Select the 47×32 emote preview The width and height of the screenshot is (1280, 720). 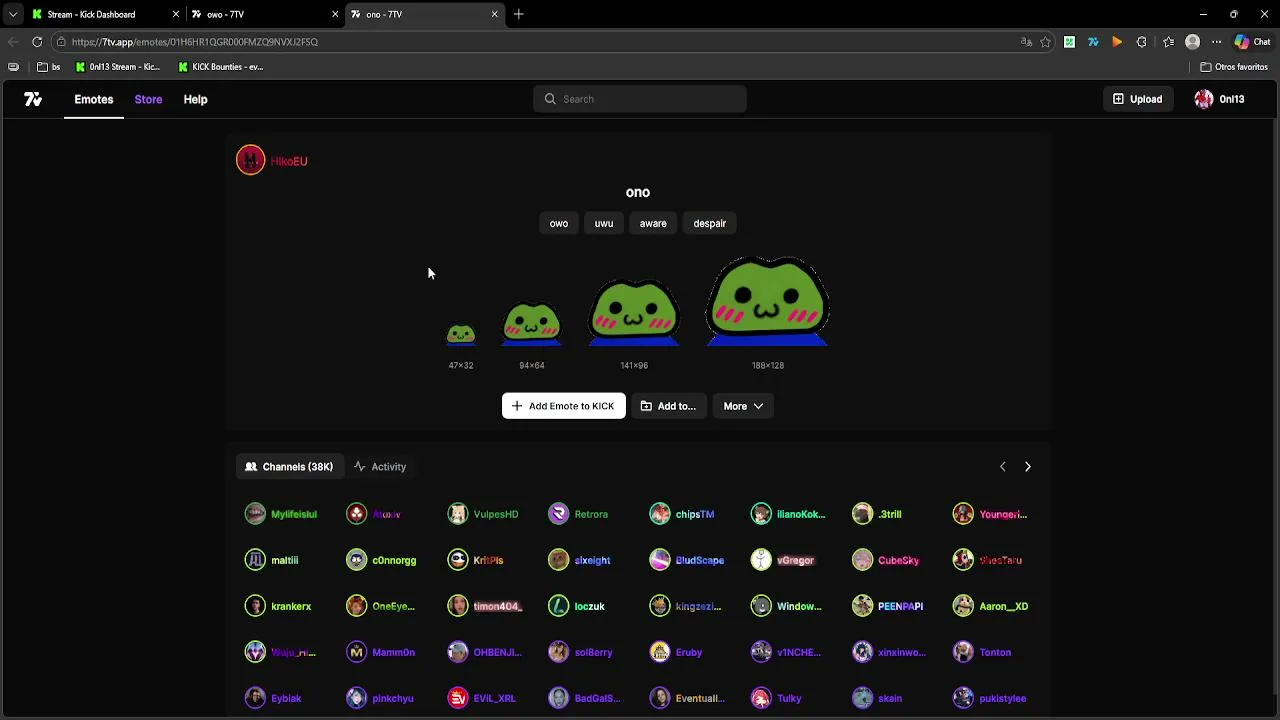[461, 334]
